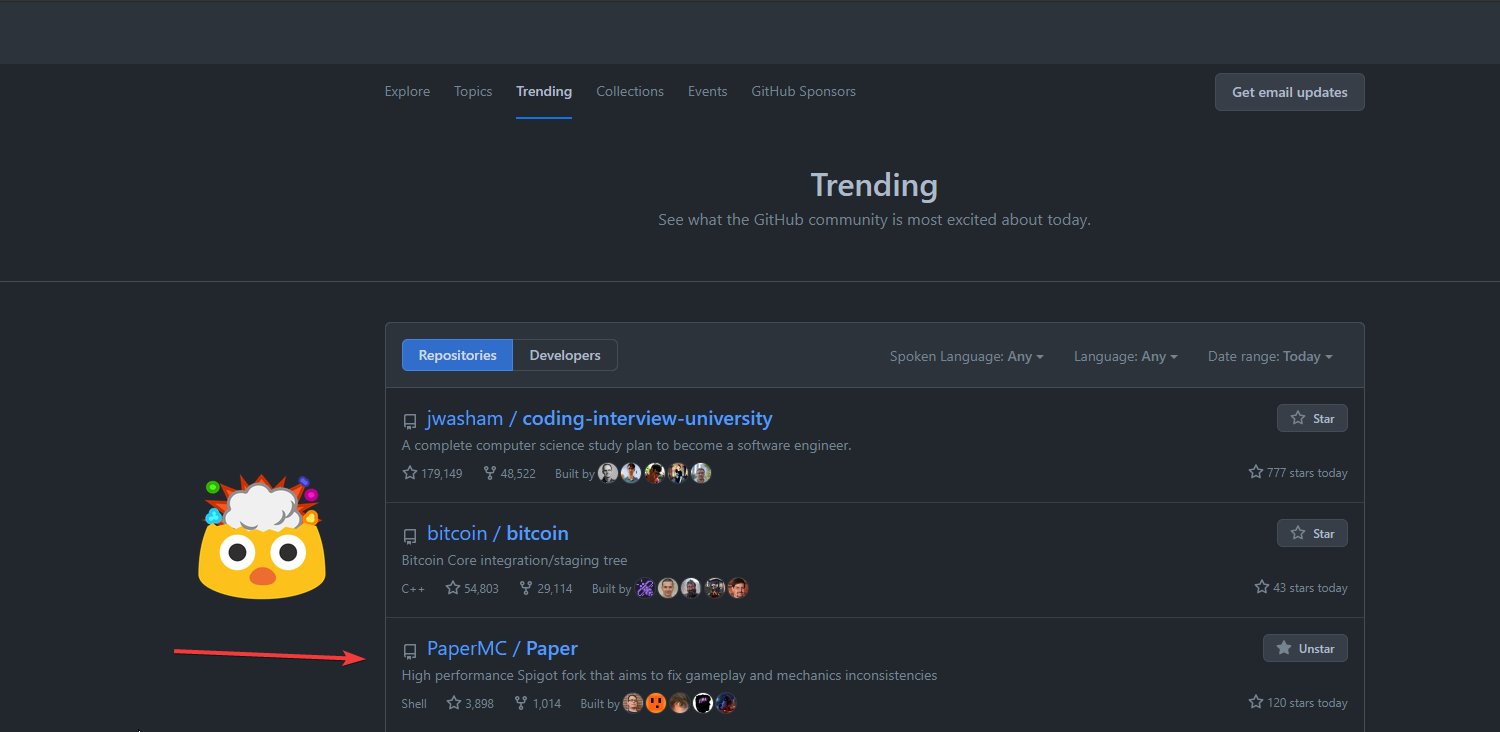Switch to the Developers view
Viewport: 1500px width, 732px height.
[565, 354]
